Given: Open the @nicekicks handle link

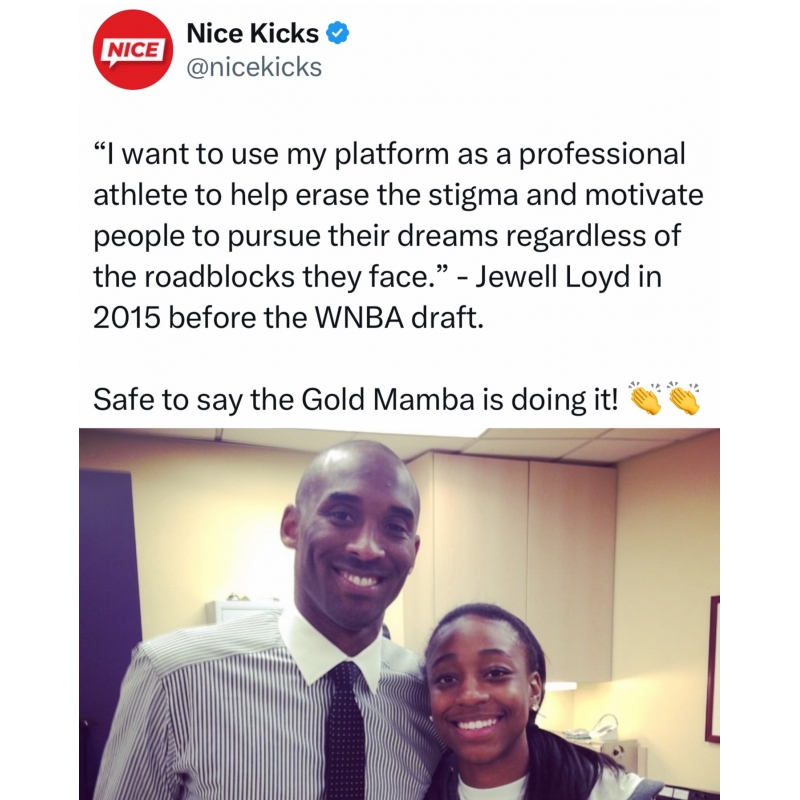Looking at the screenshot, I should click(x=254, y=67).
